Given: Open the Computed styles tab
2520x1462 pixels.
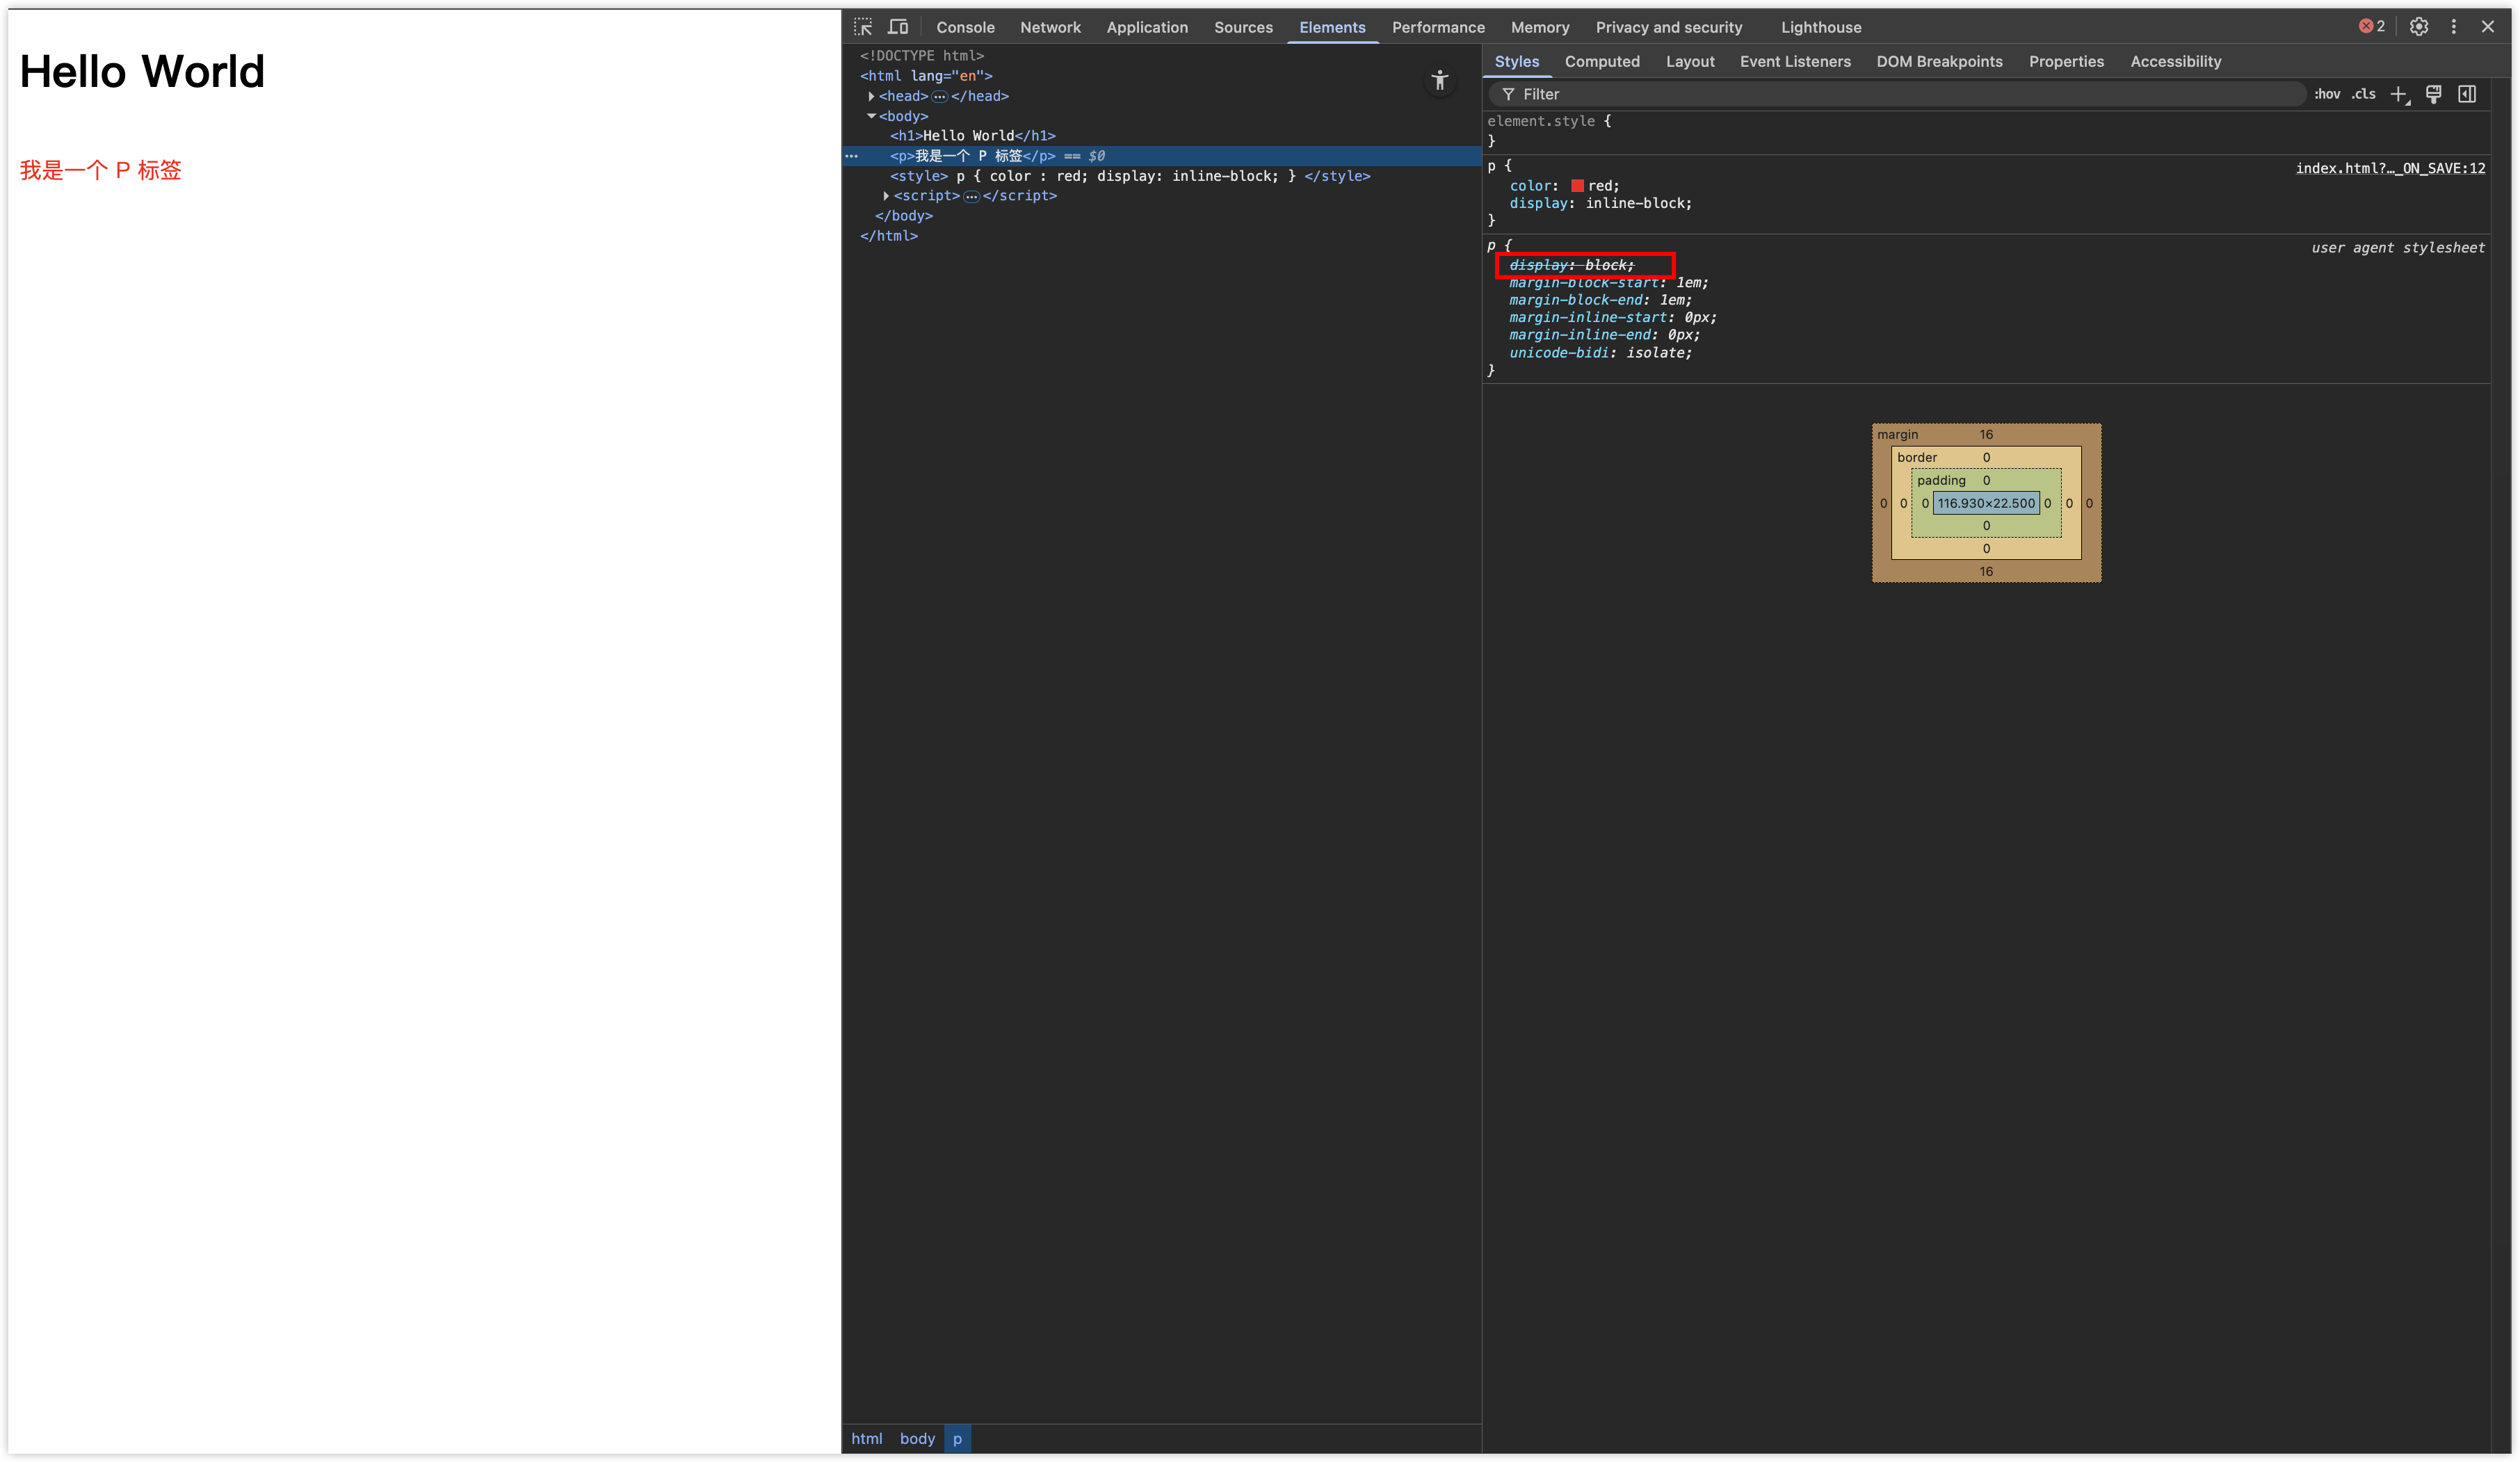Looking at the screenshot, I should click(1601, 61).
